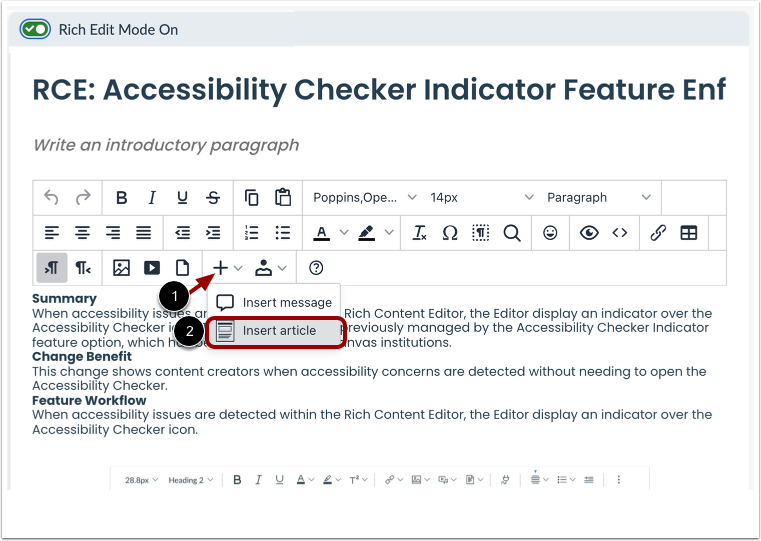
Task: Insert a numbered list
Action: [251, 233]
